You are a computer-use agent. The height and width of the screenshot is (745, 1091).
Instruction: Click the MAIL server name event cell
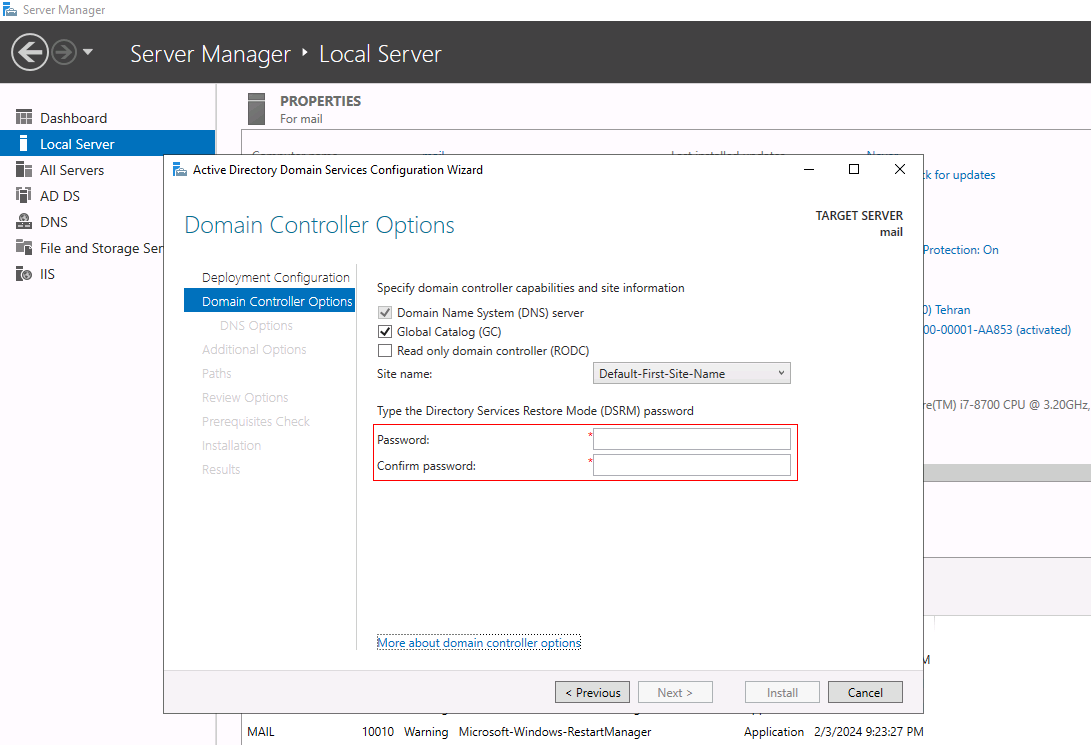pyautogui.click(x=261, y=732)
